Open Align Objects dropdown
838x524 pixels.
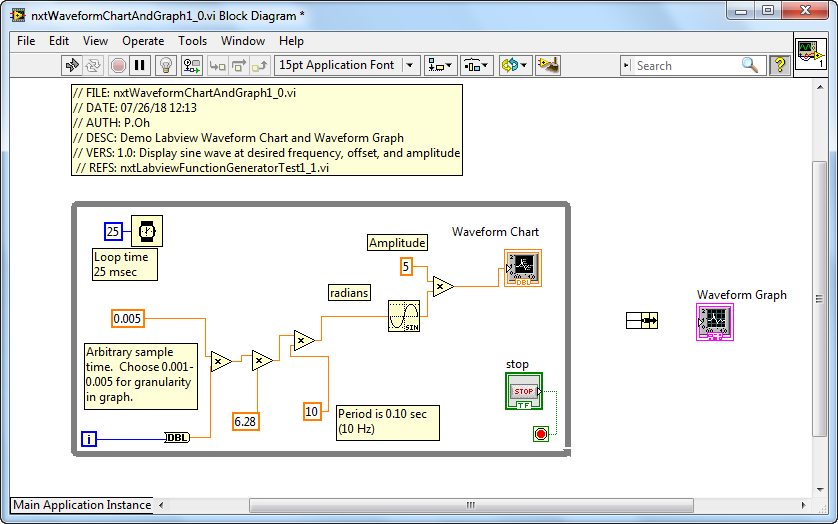(441, 66)
